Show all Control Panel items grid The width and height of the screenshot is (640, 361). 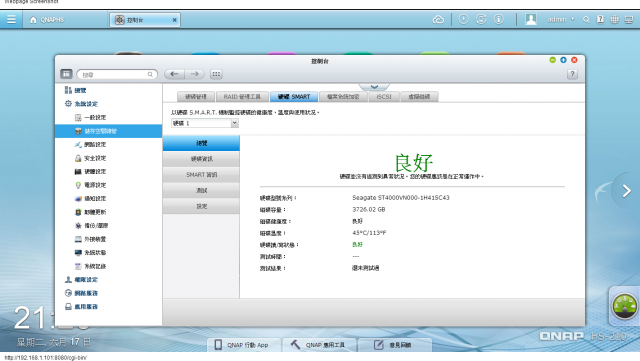pos(216,74)
